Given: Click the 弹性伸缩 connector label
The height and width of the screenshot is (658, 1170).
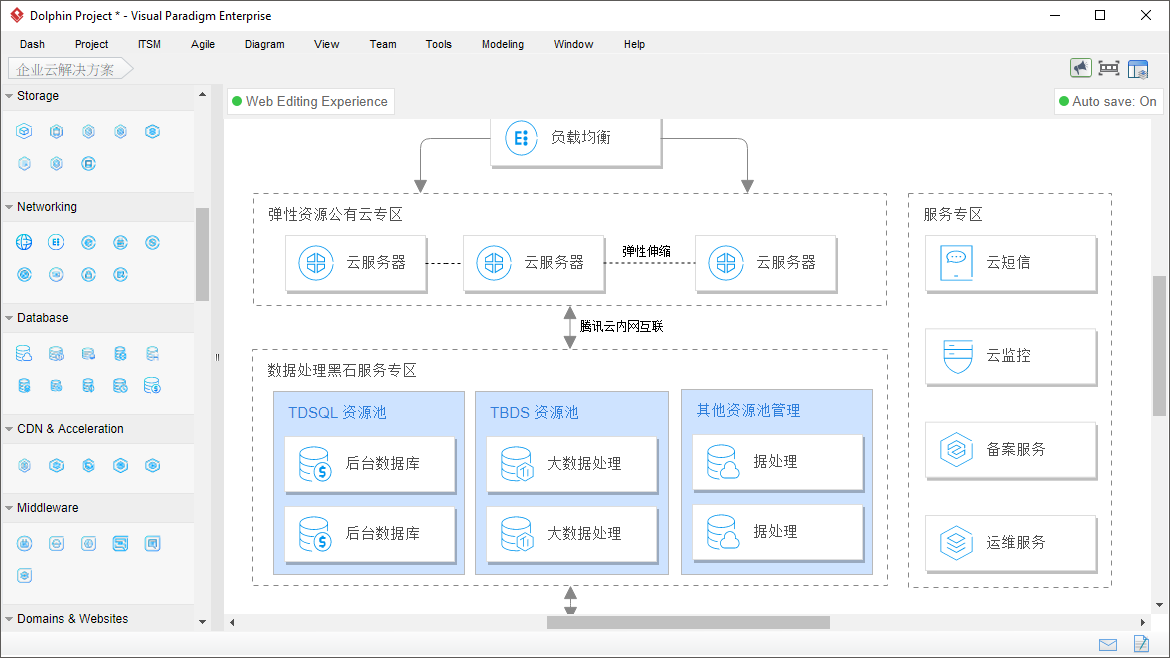Looking at the screenshot, I should click(x=646, y=251).
